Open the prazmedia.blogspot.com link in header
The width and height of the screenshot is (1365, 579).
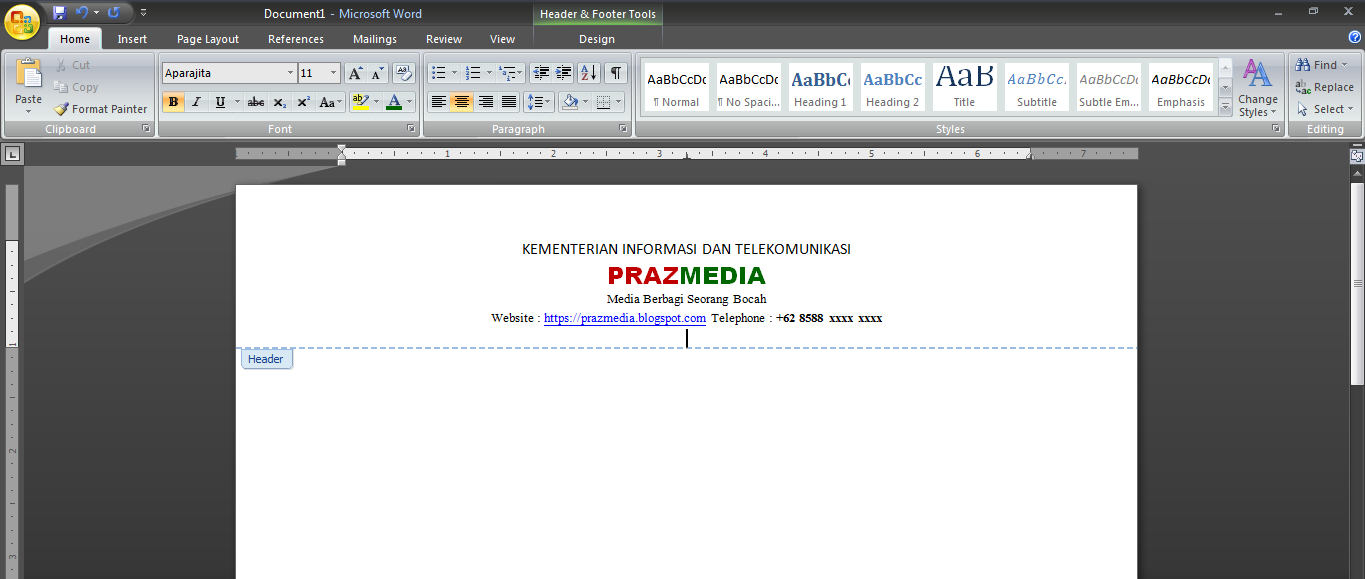click(x=625, y=318)
